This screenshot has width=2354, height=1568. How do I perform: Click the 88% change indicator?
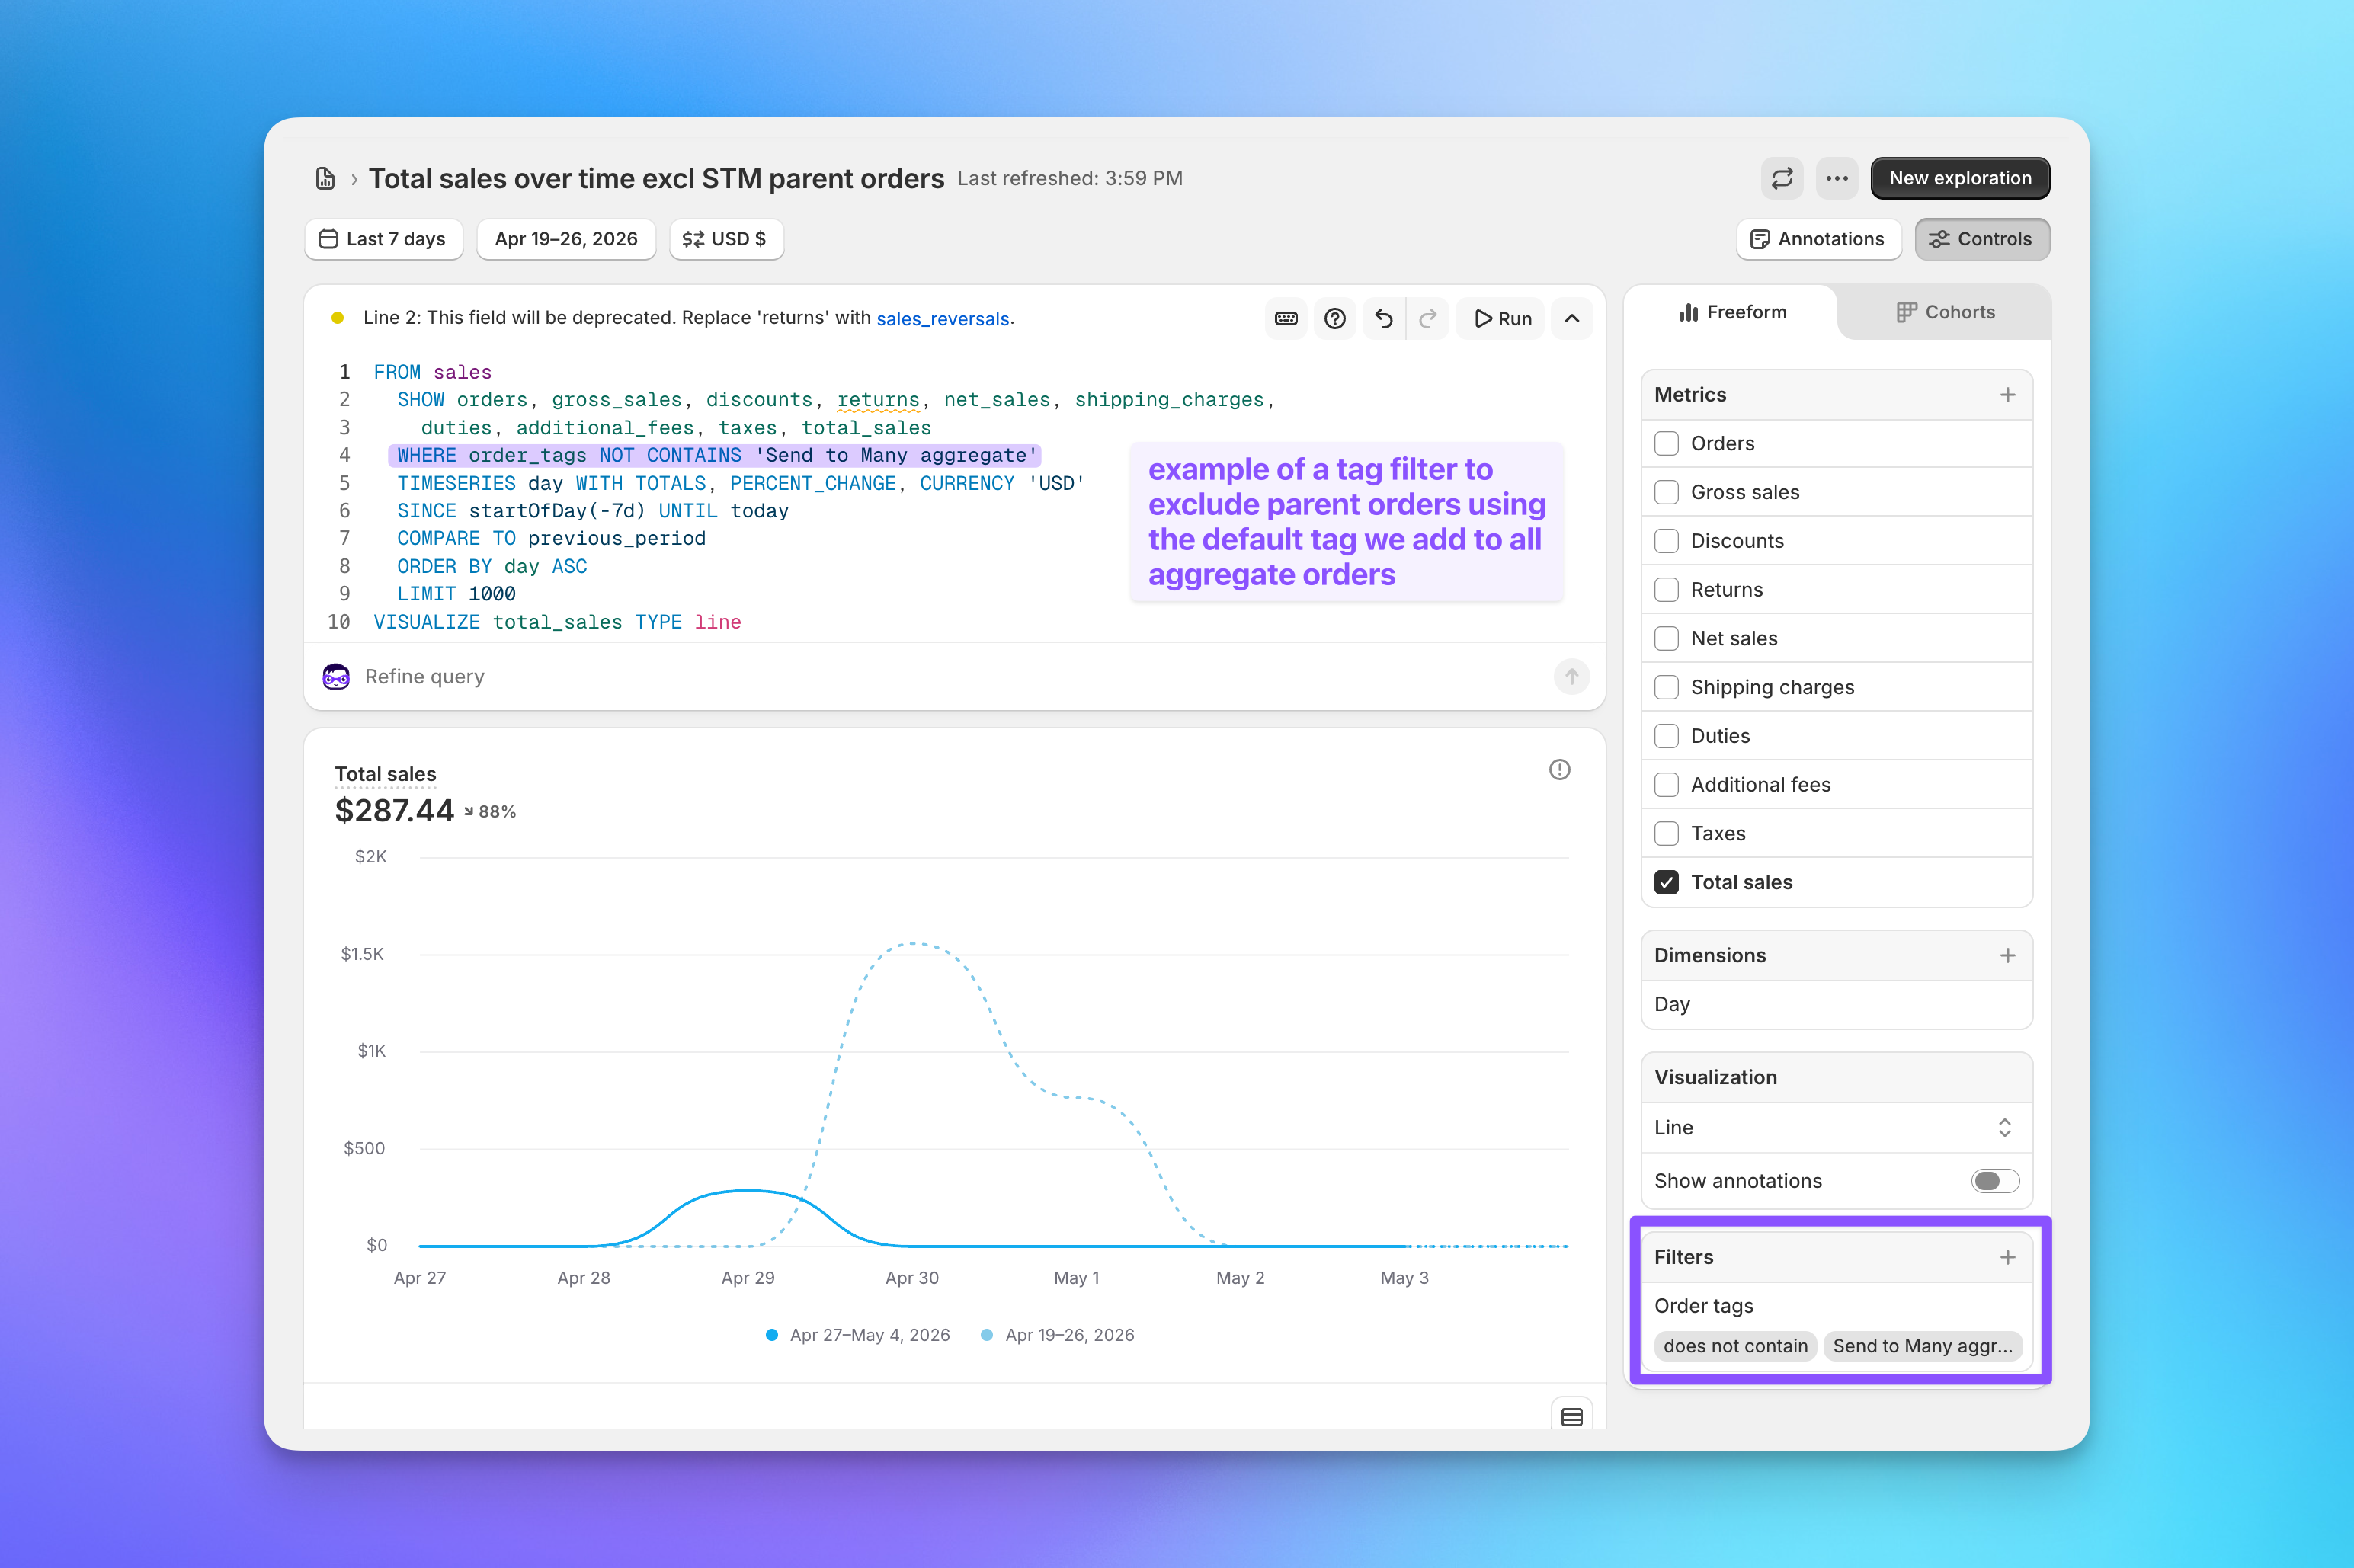pyautogui.click(x=490, y=813)
